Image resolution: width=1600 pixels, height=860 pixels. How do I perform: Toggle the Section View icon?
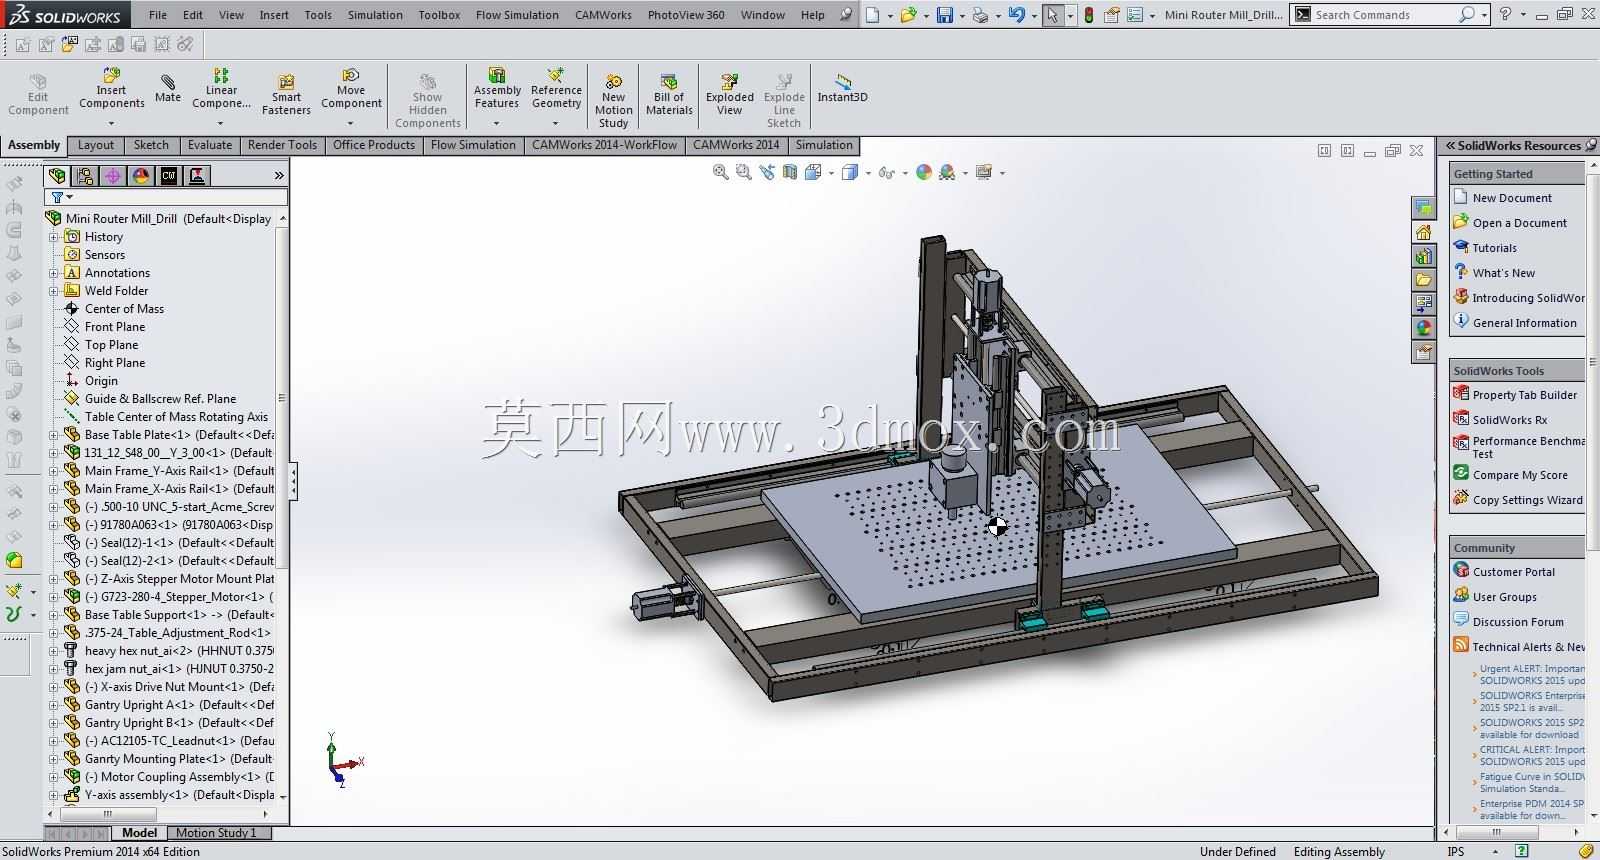(x=790, y=172)
